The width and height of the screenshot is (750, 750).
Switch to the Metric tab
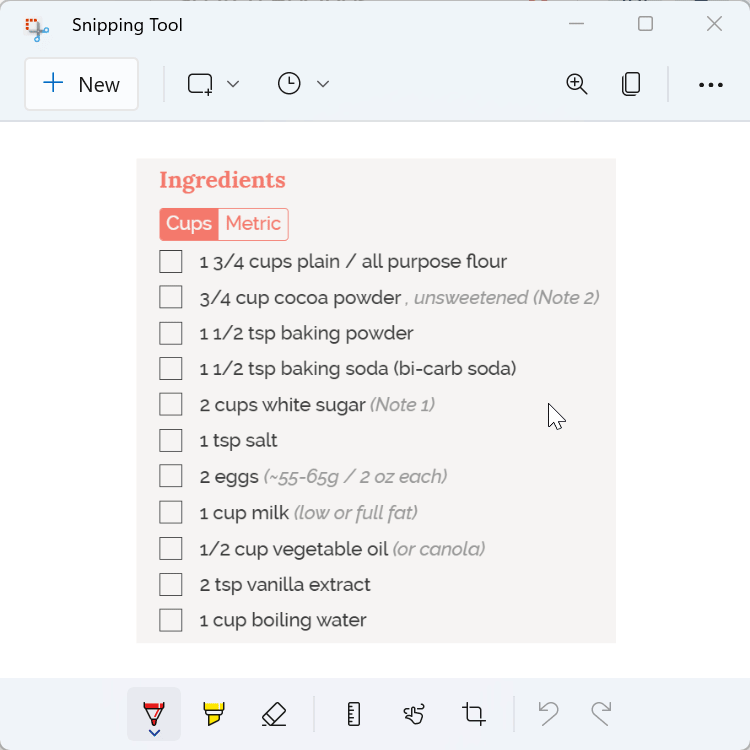(253, 224)
